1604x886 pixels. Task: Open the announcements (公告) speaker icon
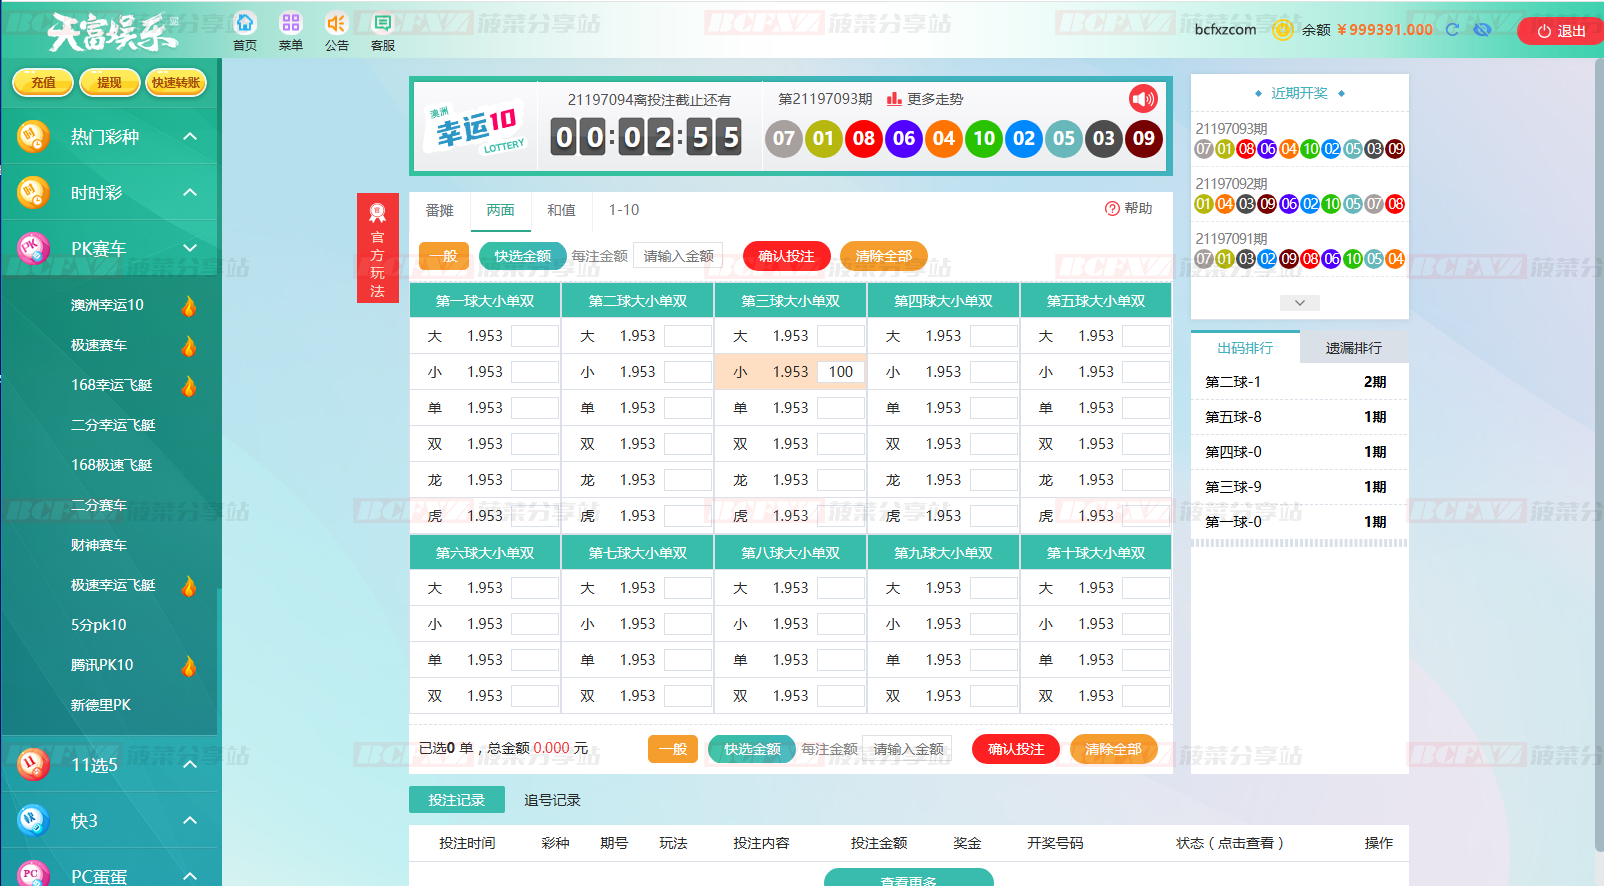[x=337, y=24]
